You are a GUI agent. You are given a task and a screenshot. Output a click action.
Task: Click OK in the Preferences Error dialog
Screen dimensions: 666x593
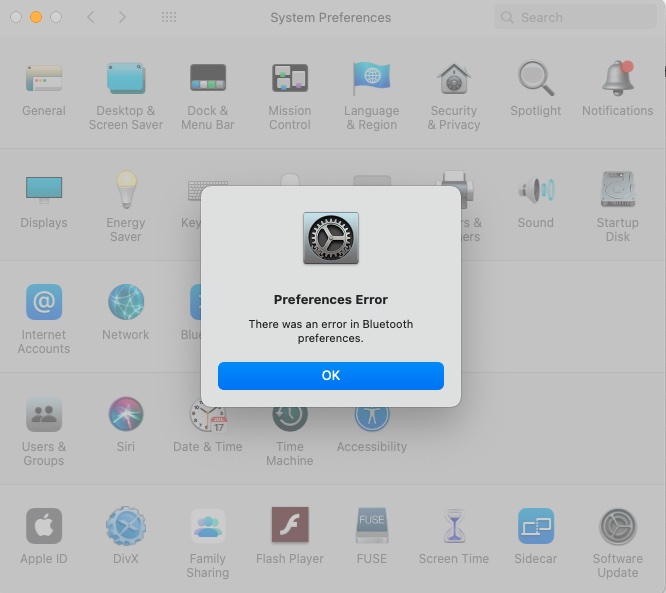[330, 376]
